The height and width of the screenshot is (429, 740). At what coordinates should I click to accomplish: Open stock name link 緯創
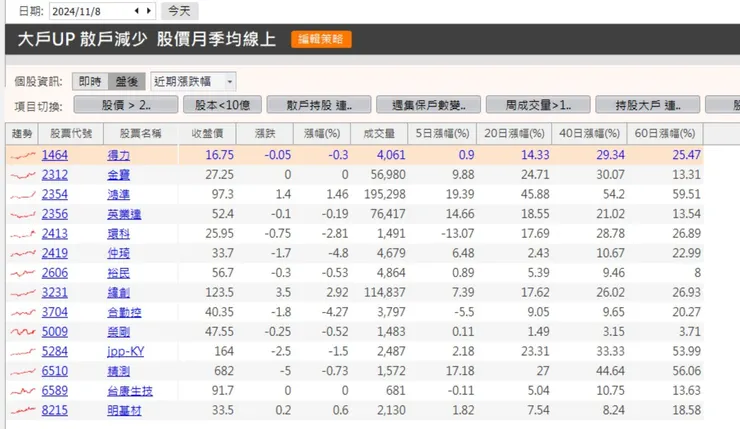pyautogui.click(x=118, y=293)
